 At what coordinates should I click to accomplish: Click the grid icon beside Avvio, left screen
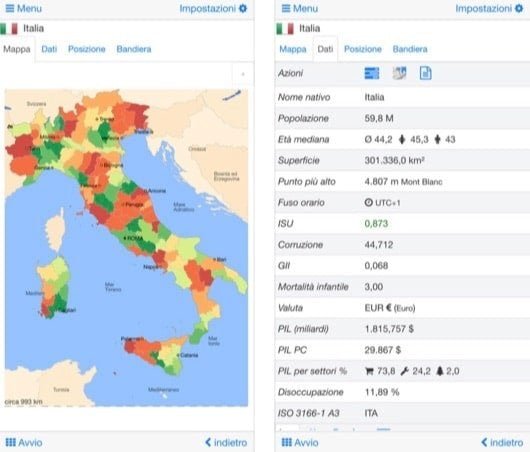10,442
